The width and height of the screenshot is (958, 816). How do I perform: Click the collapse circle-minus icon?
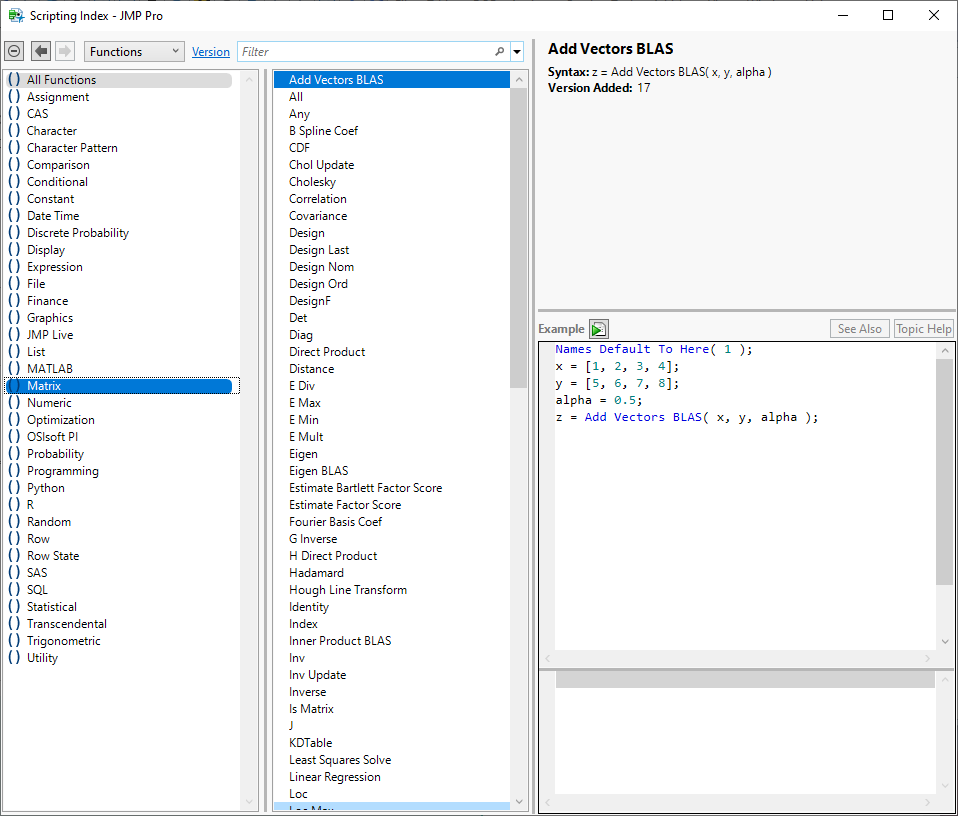point(14,52)
